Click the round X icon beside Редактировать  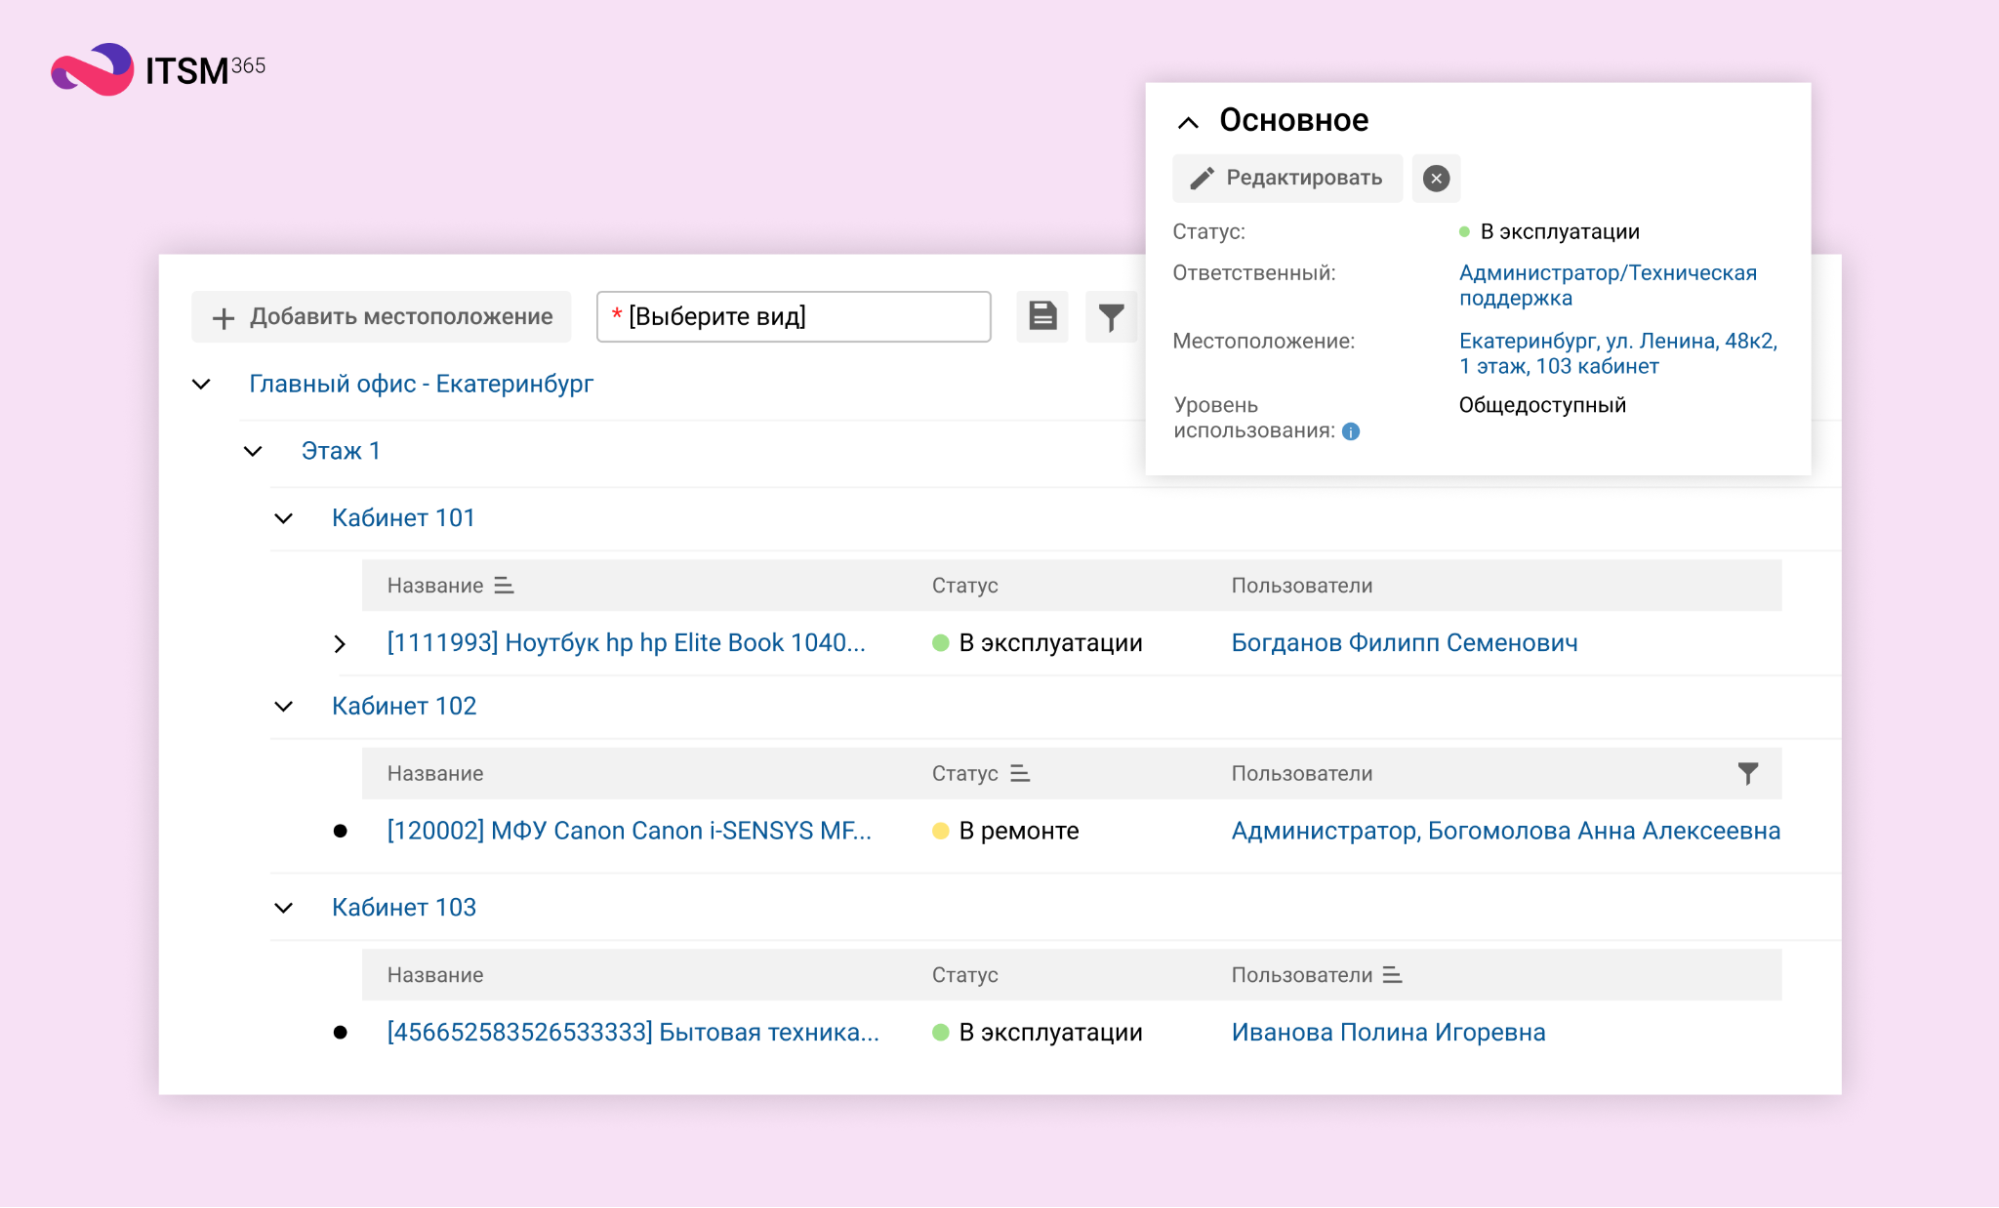click(1435, 178)
